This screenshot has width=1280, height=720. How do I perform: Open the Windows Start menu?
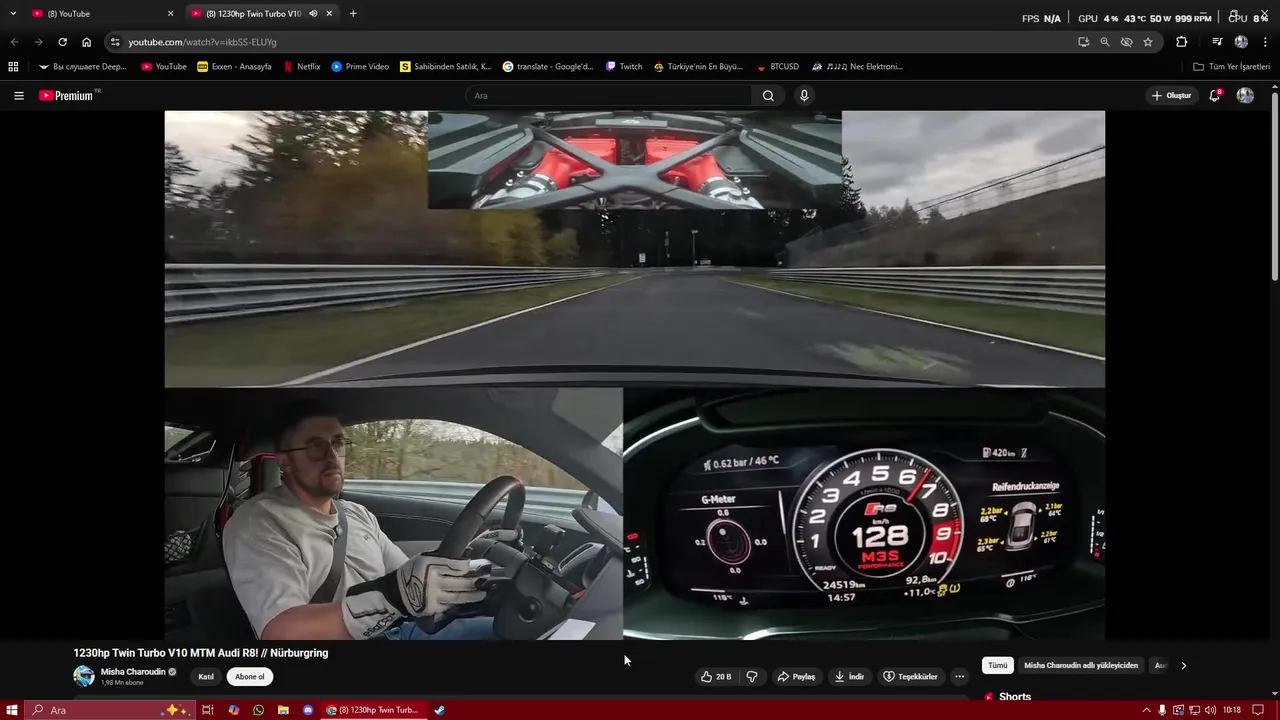12,710
